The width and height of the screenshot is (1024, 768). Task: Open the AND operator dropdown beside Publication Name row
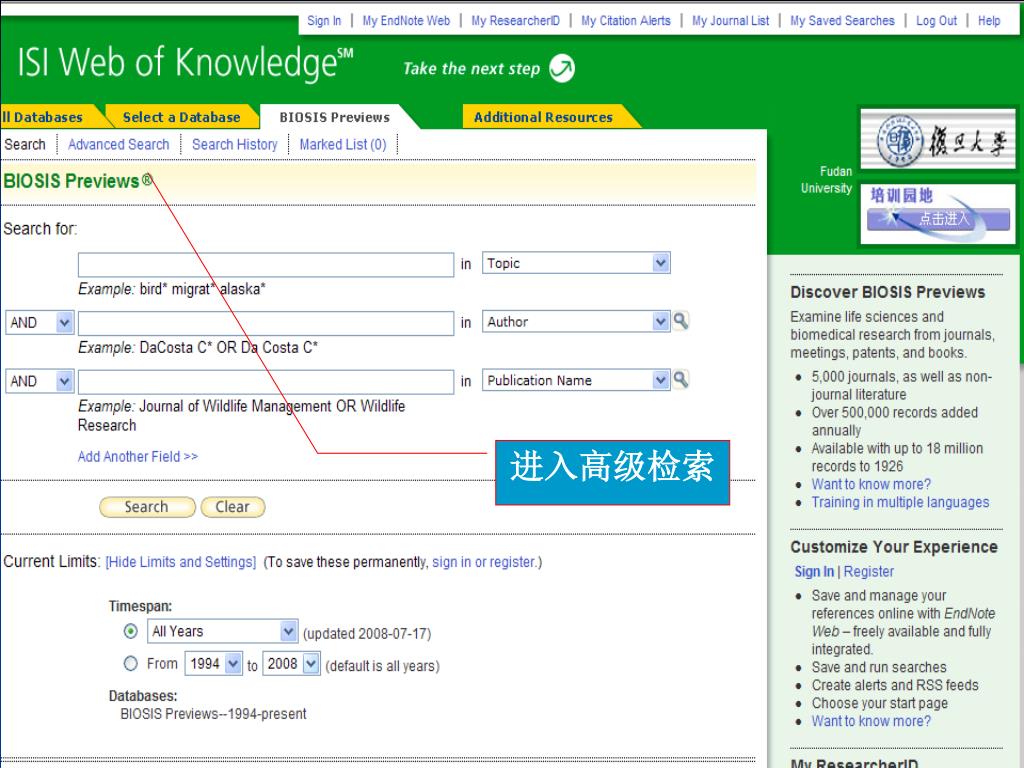(x=39, y=381)
